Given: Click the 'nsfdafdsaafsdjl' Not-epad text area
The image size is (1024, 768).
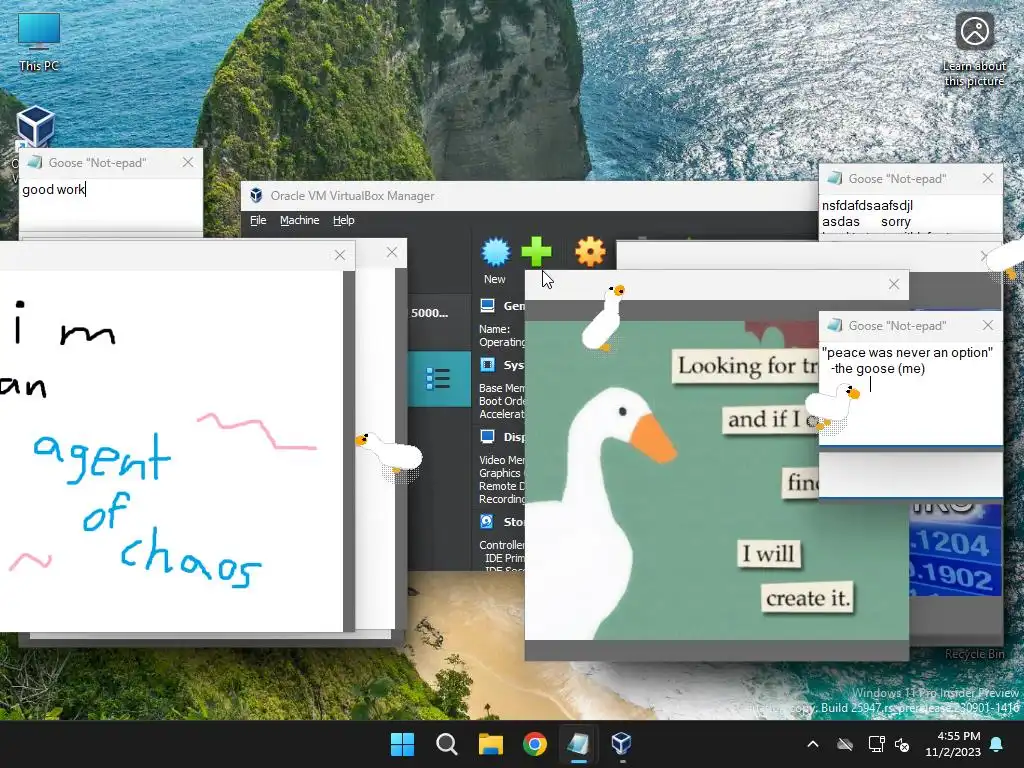Looking at the screenshot, I should (x=910, y=214).
